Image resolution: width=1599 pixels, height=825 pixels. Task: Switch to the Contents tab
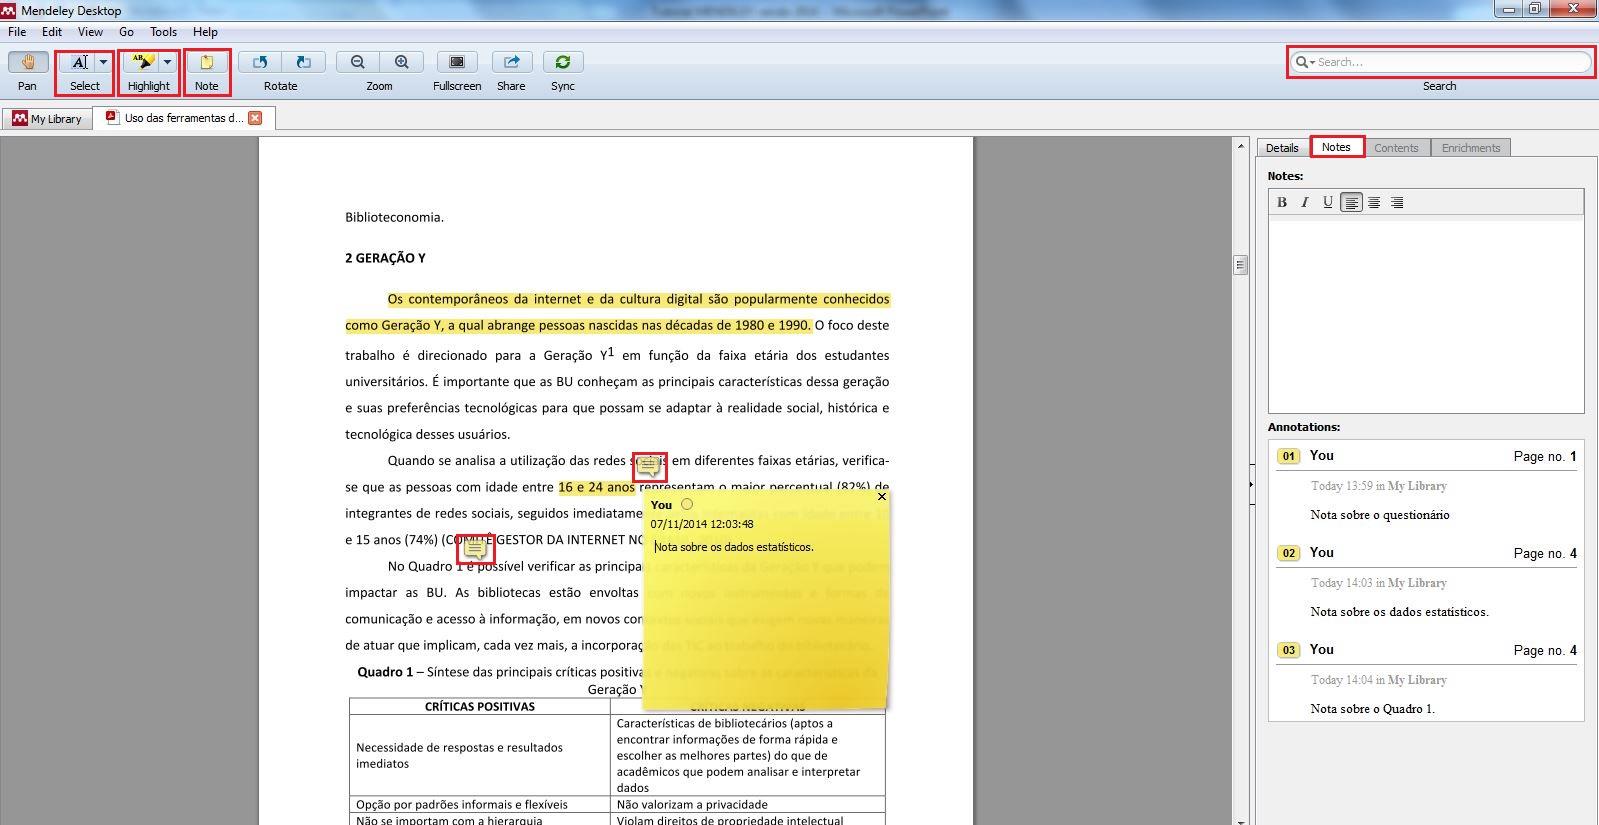[x=1396, y=148]
